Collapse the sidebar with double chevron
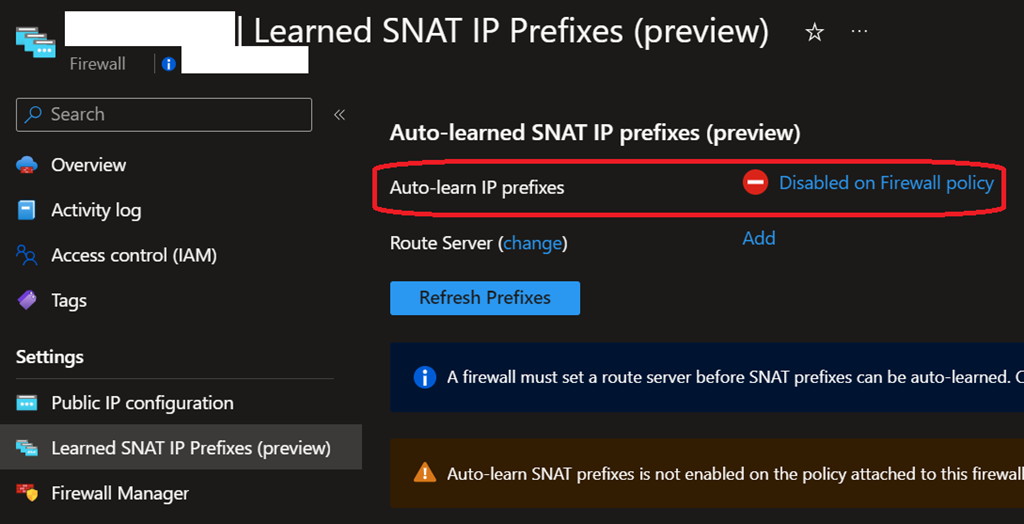The image size is (1024, 524). (x=339, y=114)
